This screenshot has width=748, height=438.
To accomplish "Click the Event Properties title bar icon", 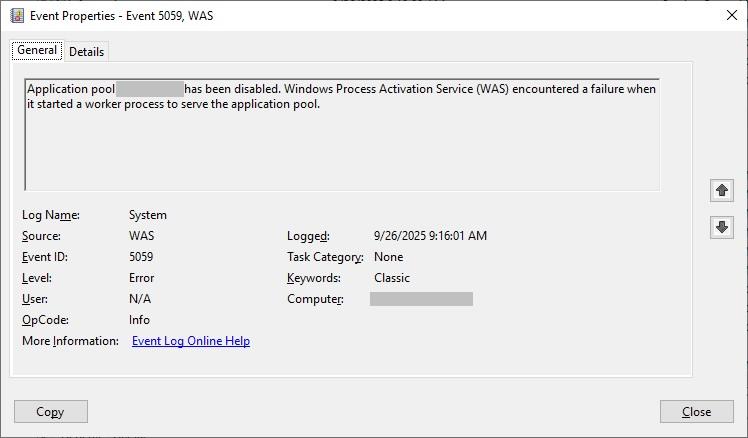I will click(x=17, y=16).
